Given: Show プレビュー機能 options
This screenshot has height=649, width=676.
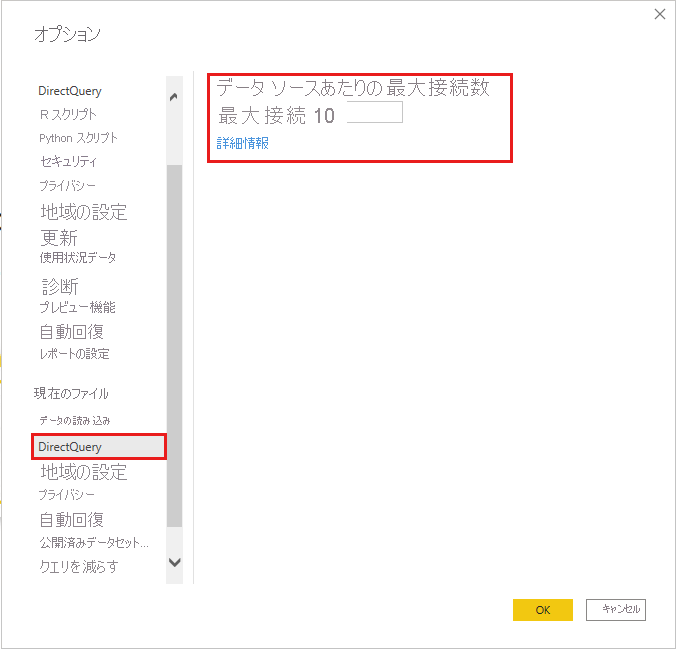Looking at the screenshot, I should point(78,307).
